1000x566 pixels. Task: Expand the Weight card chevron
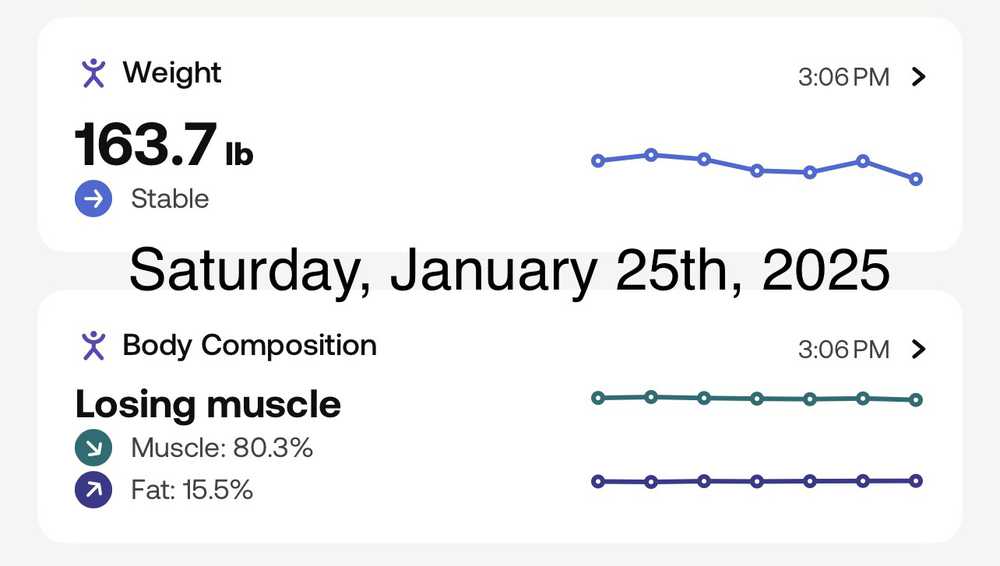click(x=920, y=77)
